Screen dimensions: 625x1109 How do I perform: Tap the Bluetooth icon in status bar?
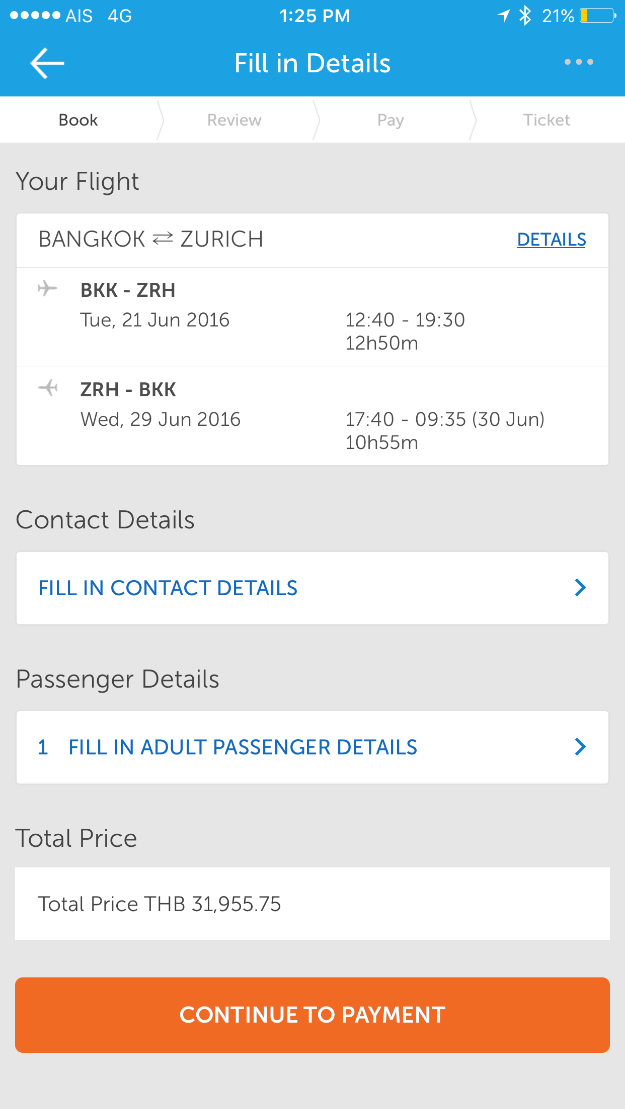(525, 16)
